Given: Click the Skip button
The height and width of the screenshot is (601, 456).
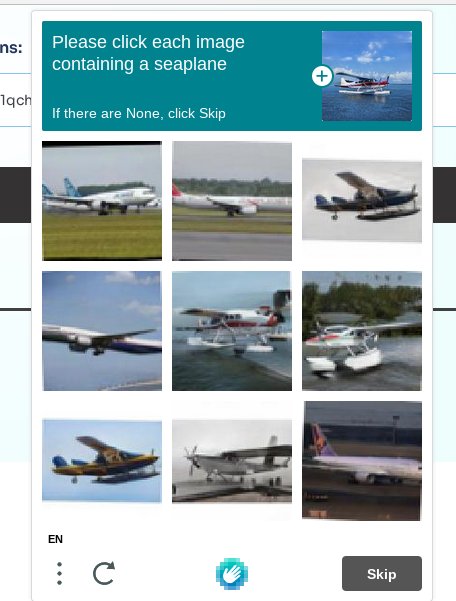Looking at the screenshot, I should (382, 574).
